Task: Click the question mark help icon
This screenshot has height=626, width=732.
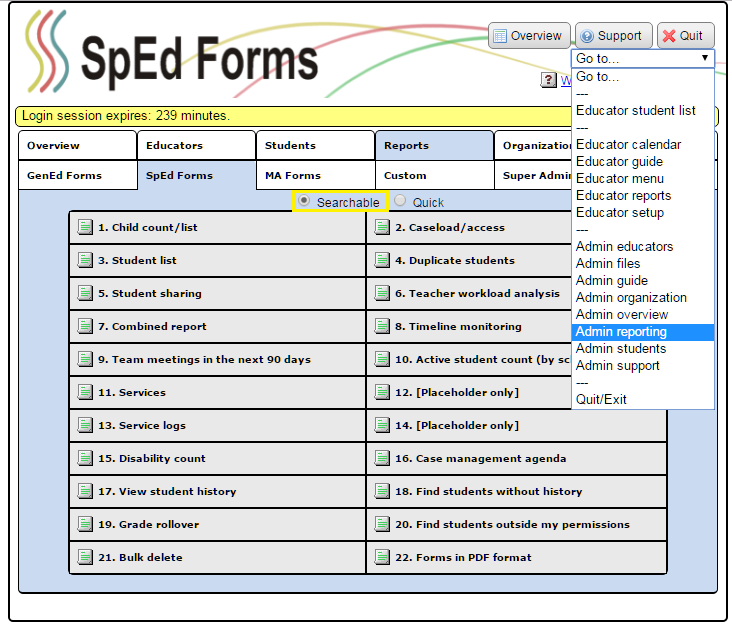Action: [549, 80]
